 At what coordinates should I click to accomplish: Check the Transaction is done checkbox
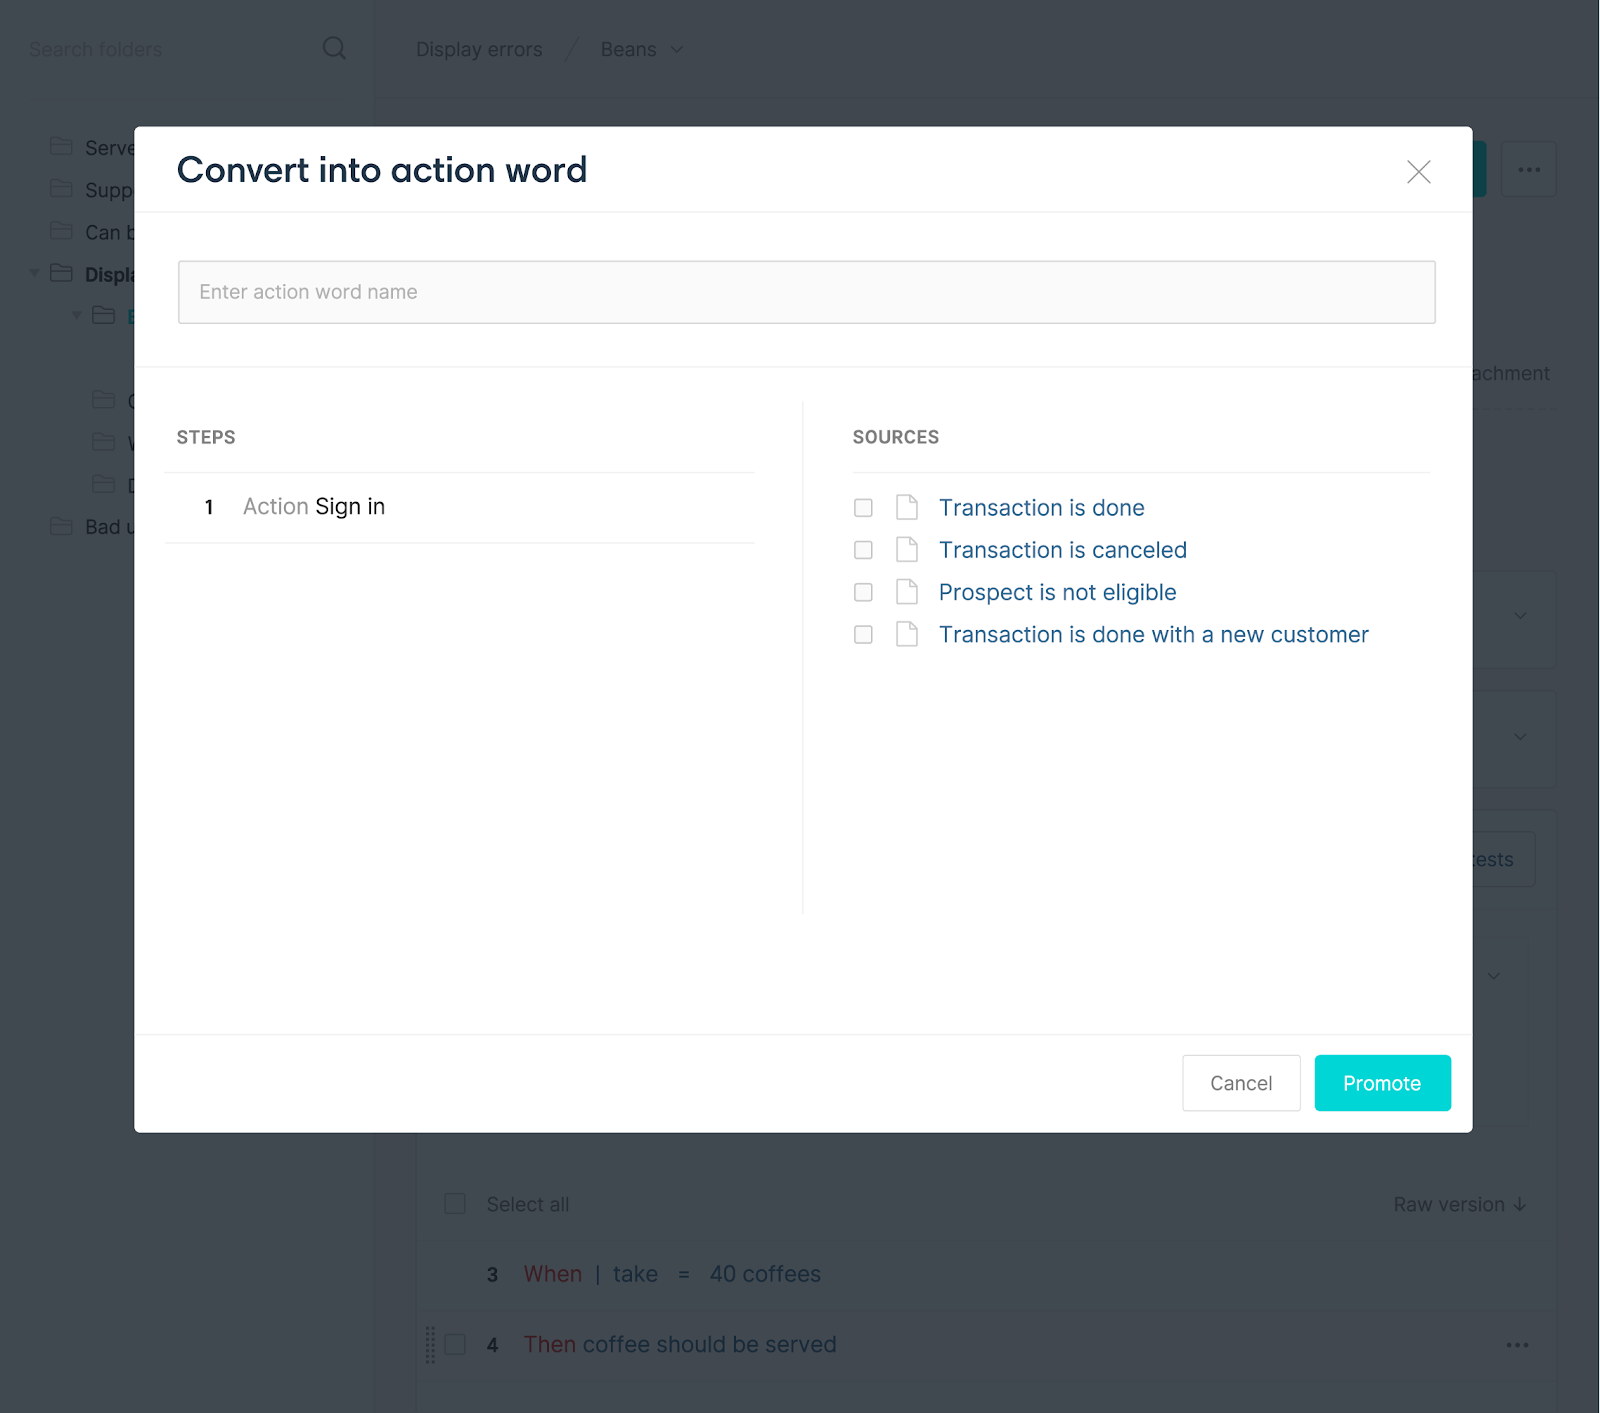pyautogui.click(x=863, y=508)
